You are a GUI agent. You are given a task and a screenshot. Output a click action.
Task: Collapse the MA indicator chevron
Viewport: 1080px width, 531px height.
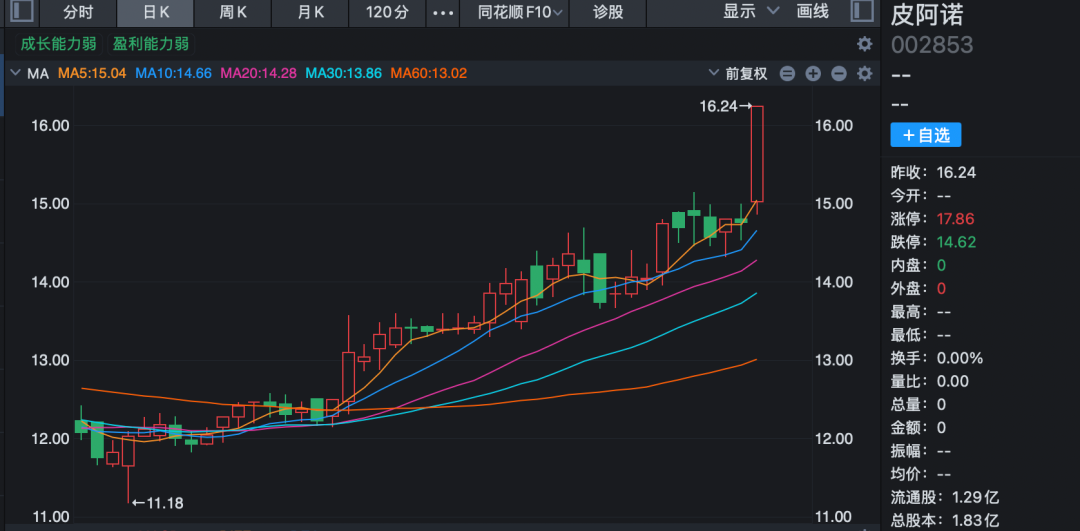(15, 74)
